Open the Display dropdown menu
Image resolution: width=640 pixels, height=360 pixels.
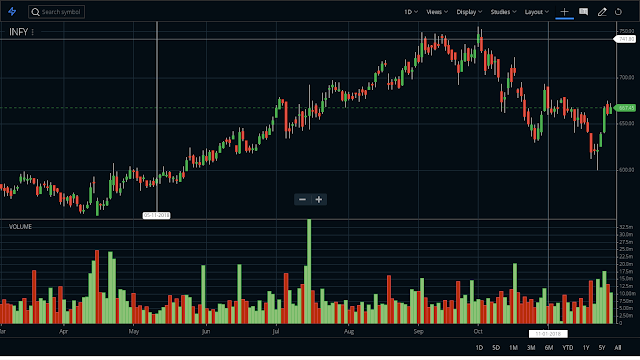[x=469, y=12]
